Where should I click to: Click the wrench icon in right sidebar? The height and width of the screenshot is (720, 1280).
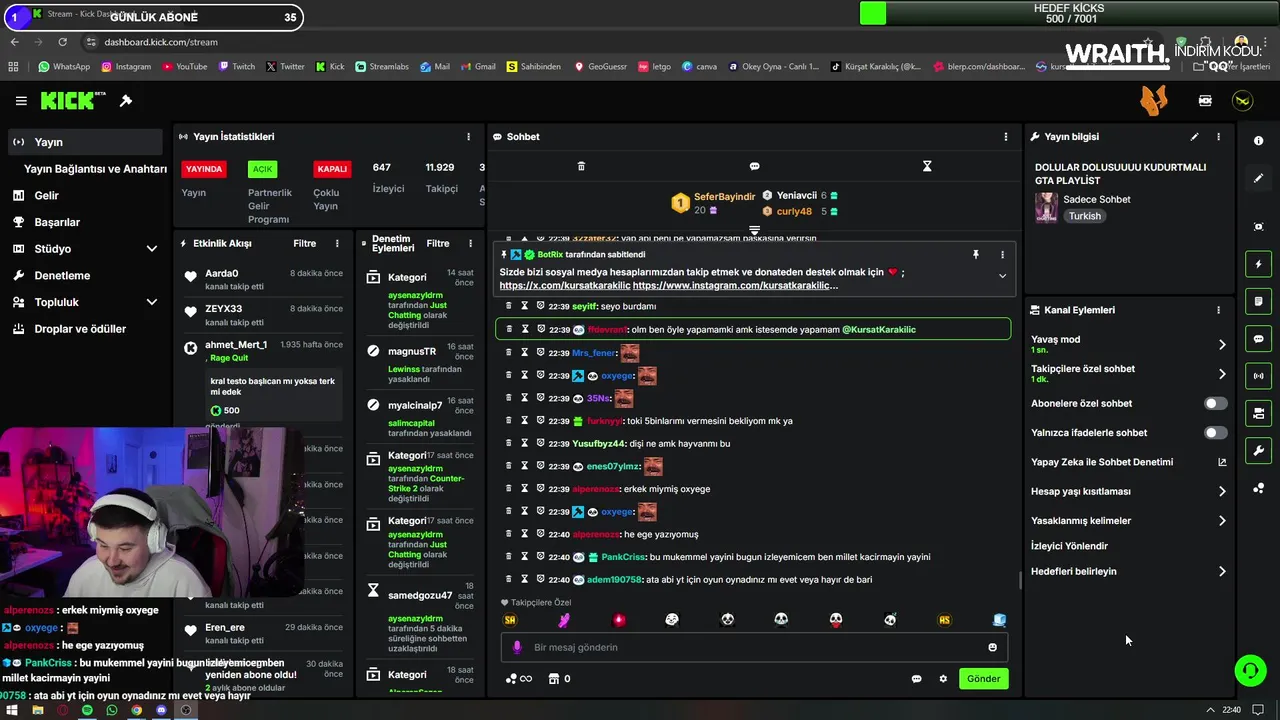(x=1258, y=451)
